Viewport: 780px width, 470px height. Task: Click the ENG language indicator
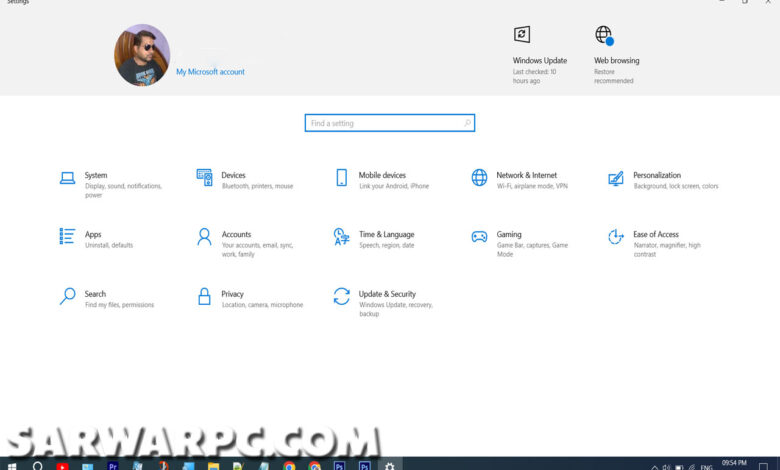click(x=706, y=467)
